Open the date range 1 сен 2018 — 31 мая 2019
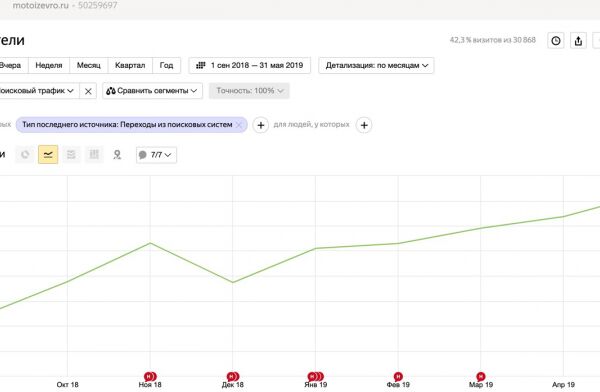 (x=249, y=65)
